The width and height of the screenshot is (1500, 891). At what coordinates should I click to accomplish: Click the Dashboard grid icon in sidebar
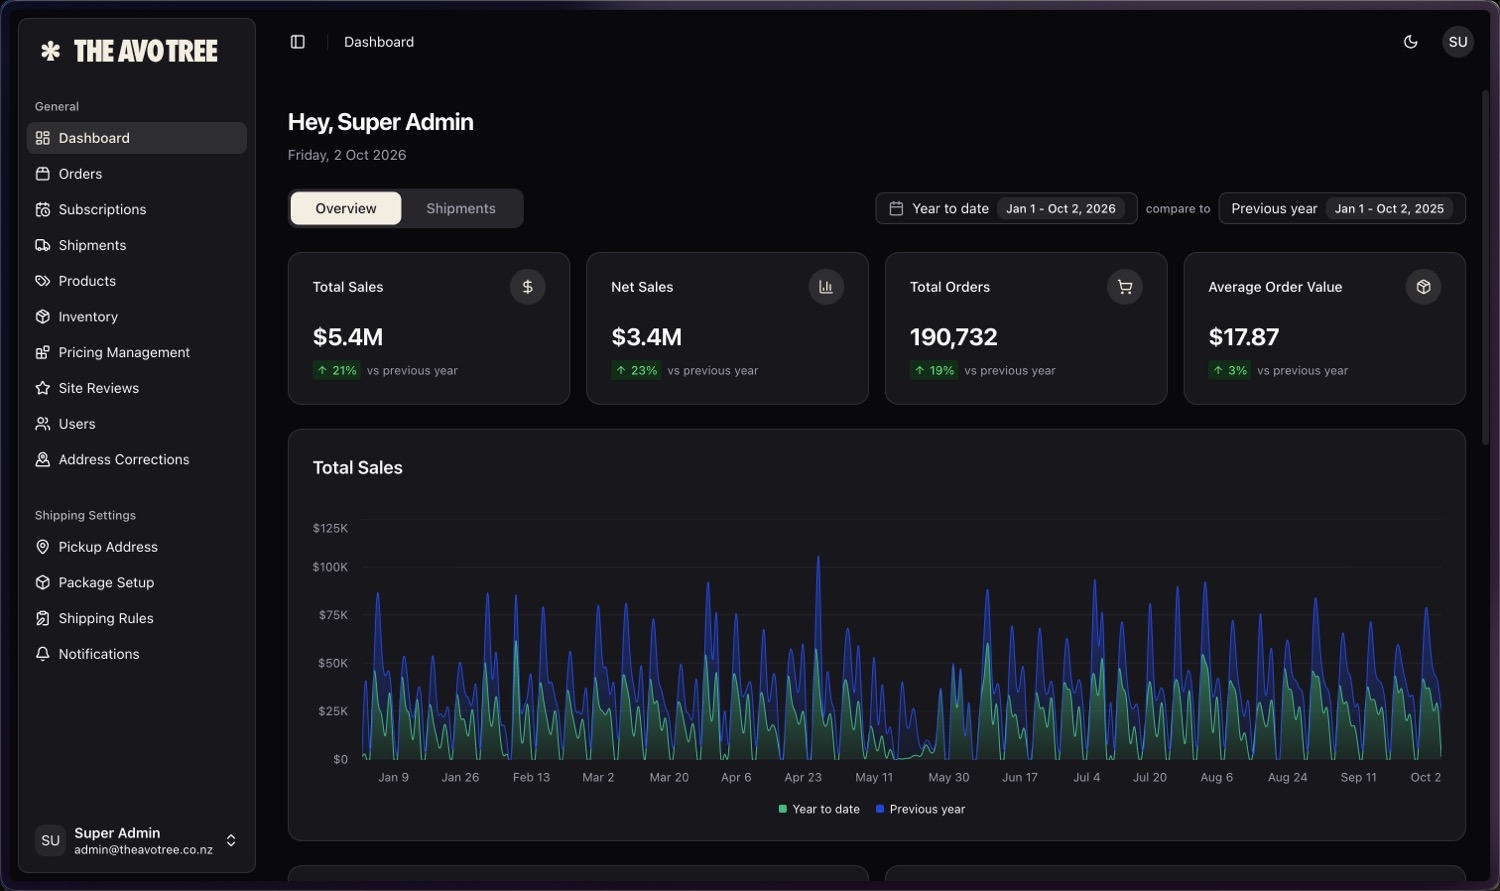(43, 138)
